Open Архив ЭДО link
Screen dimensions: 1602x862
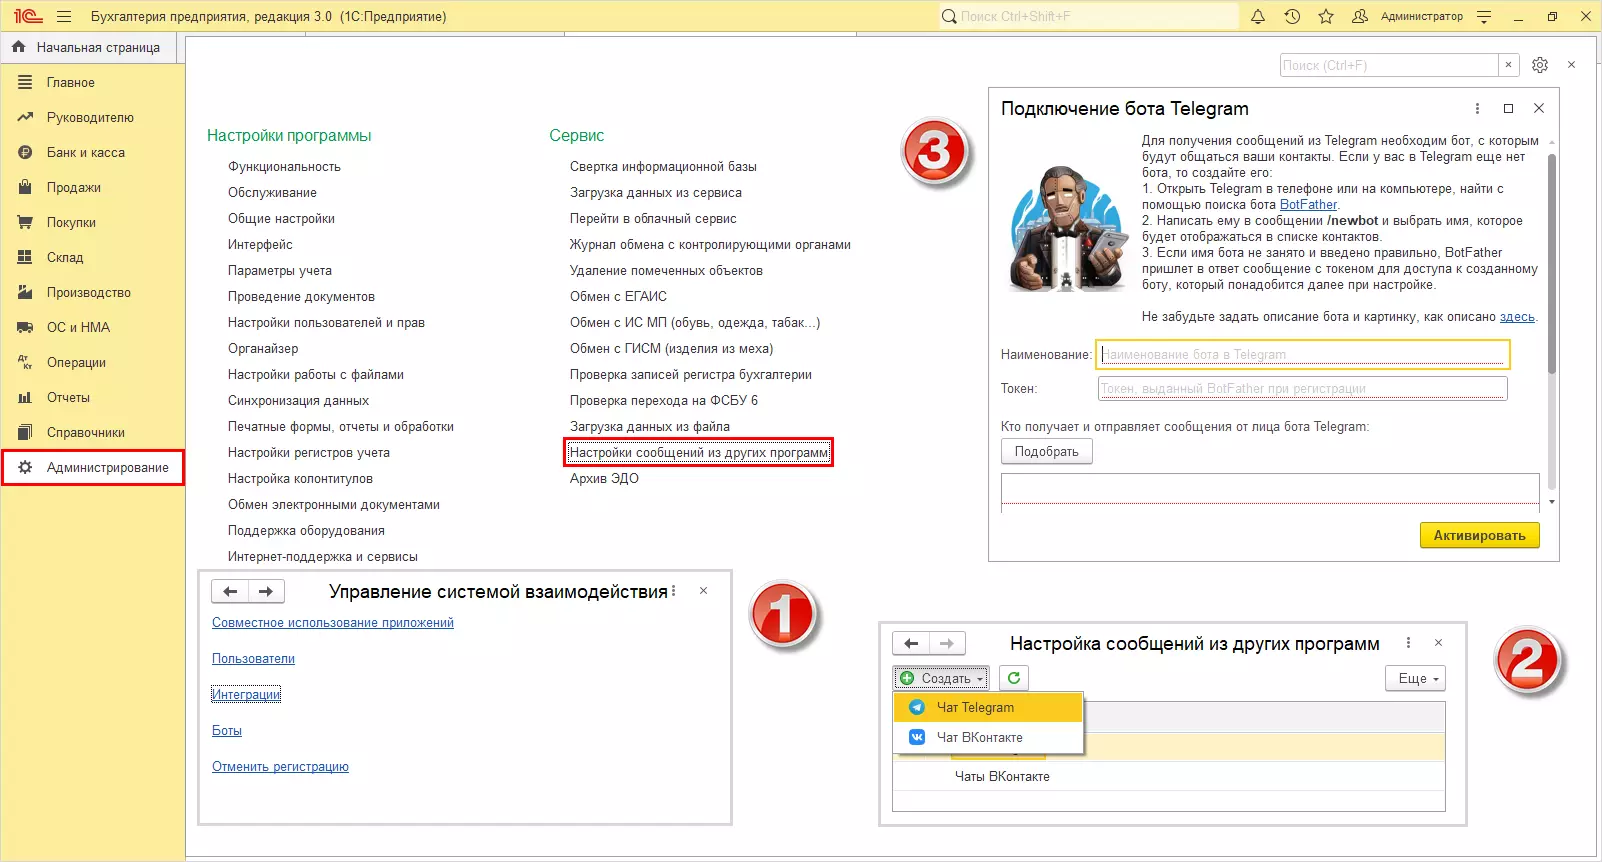click(604, 479)
